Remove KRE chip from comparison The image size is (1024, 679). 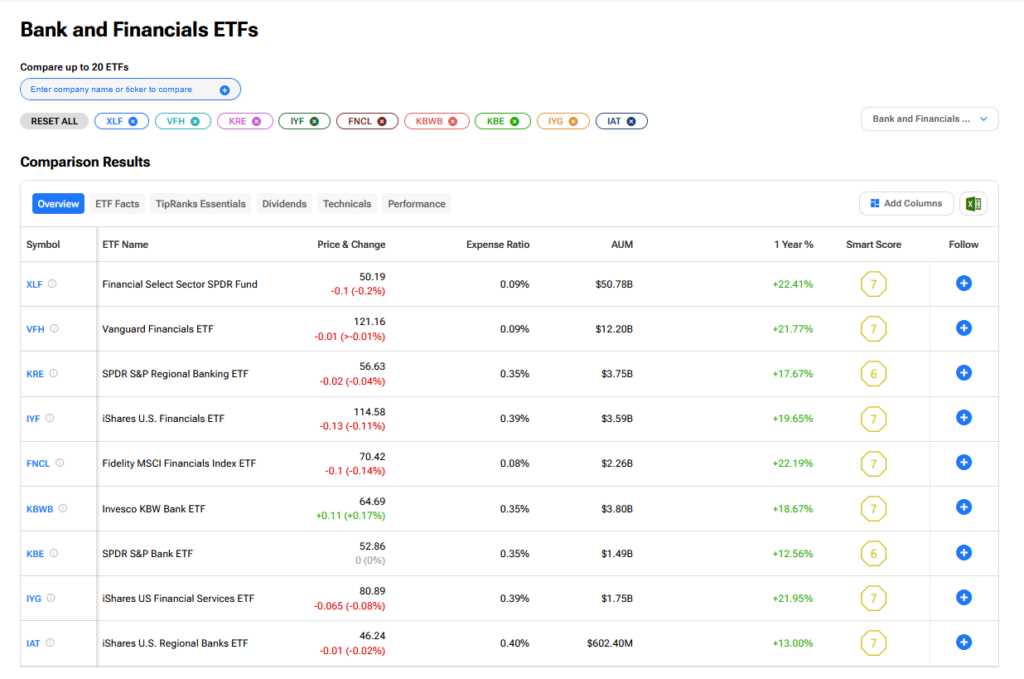pos(257,121)
